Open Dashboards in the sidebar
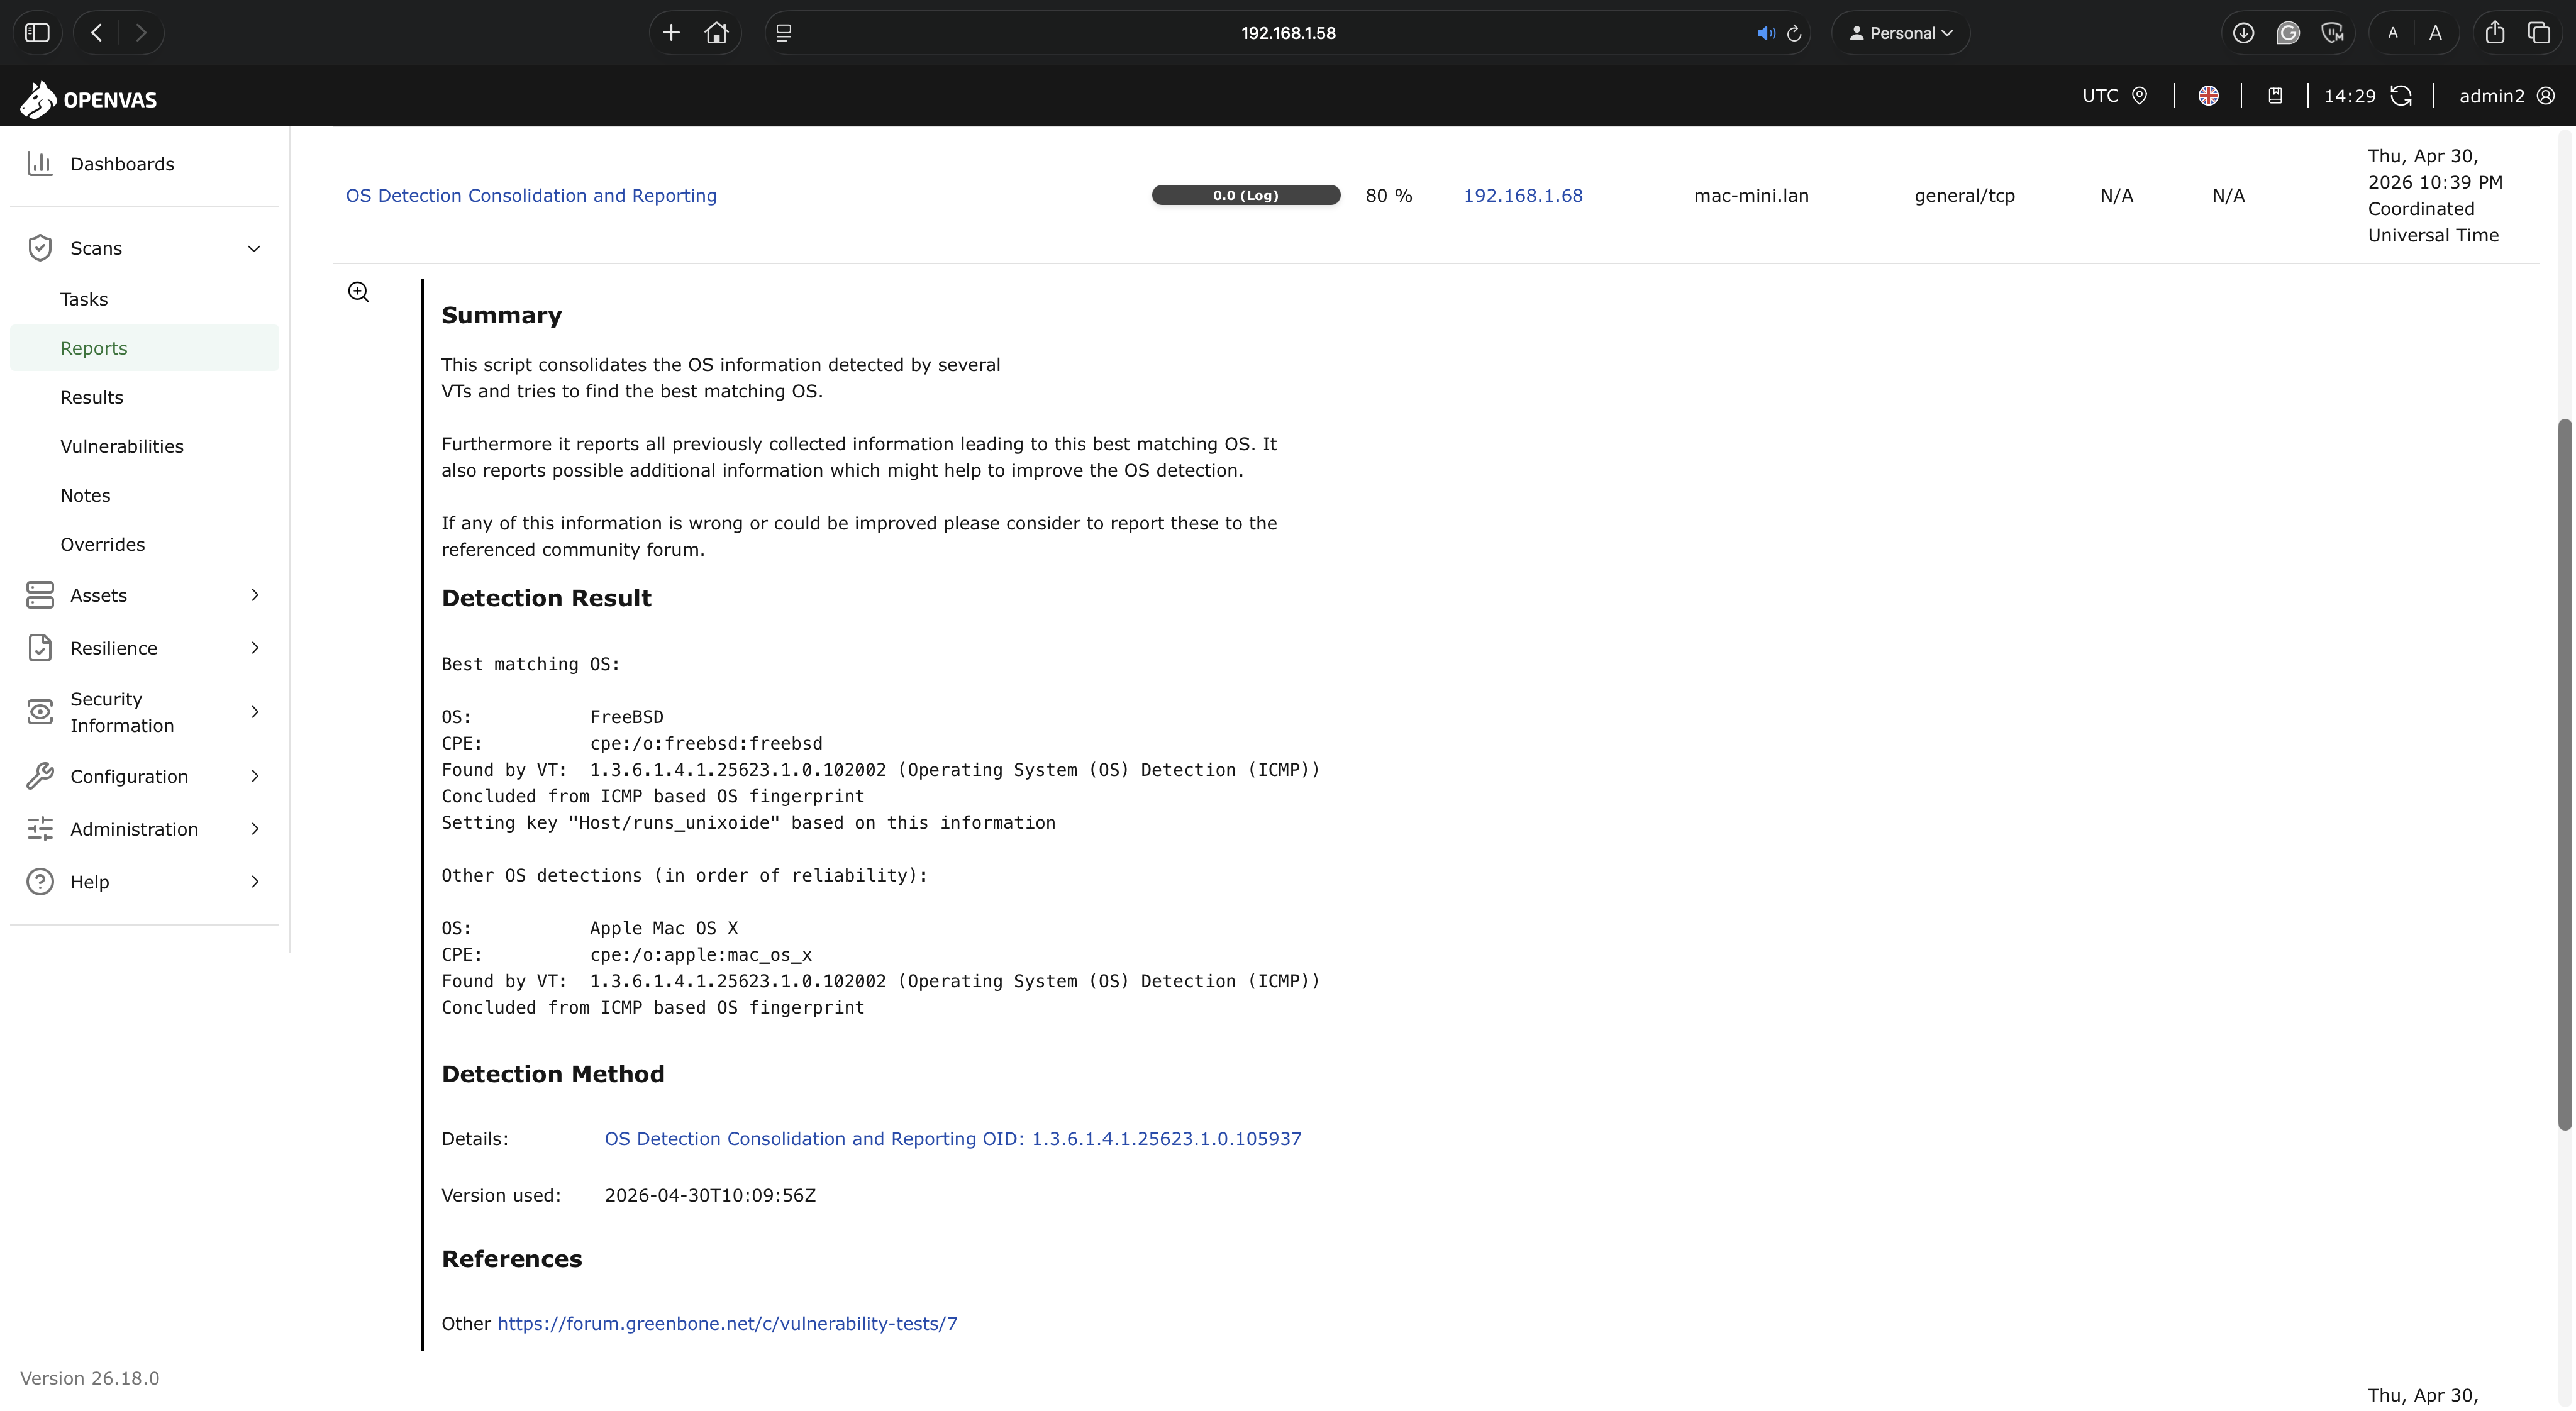The image size is (2576, 1411). 122,164
